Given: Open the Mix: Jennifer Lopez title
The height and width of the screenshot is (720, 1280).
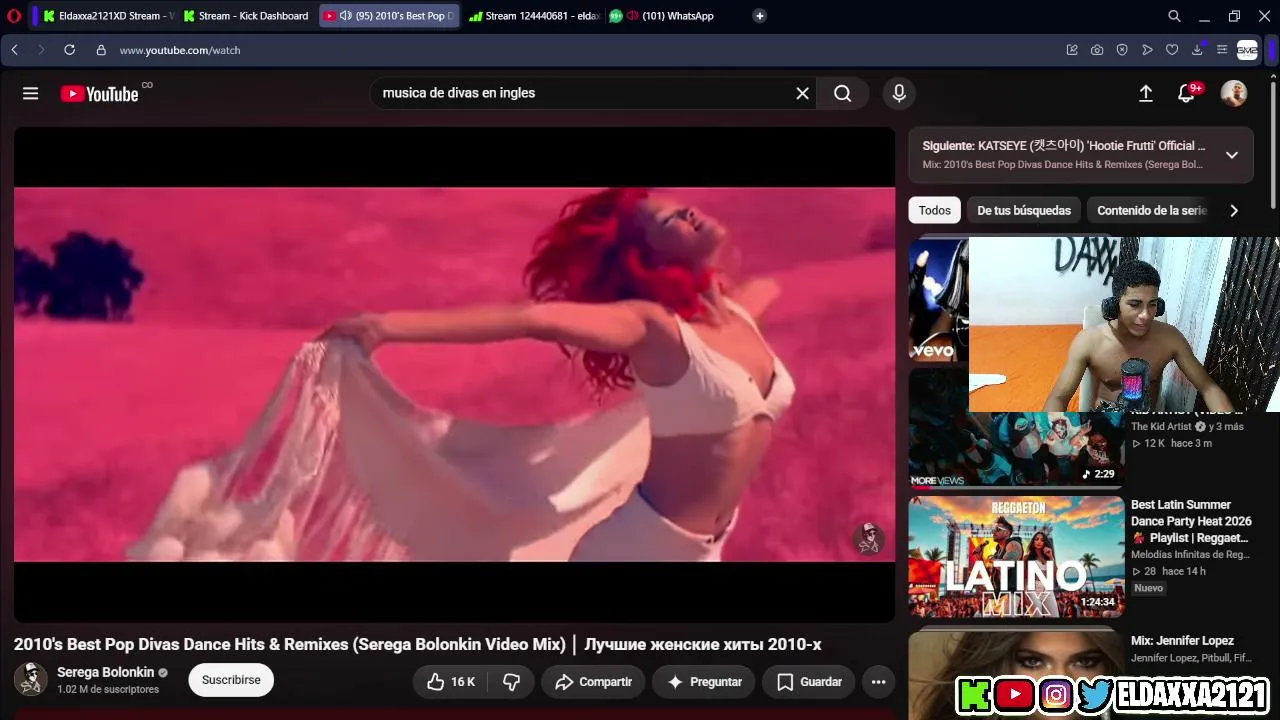Looking at the screenshot, I should (x=1182, y=640).
